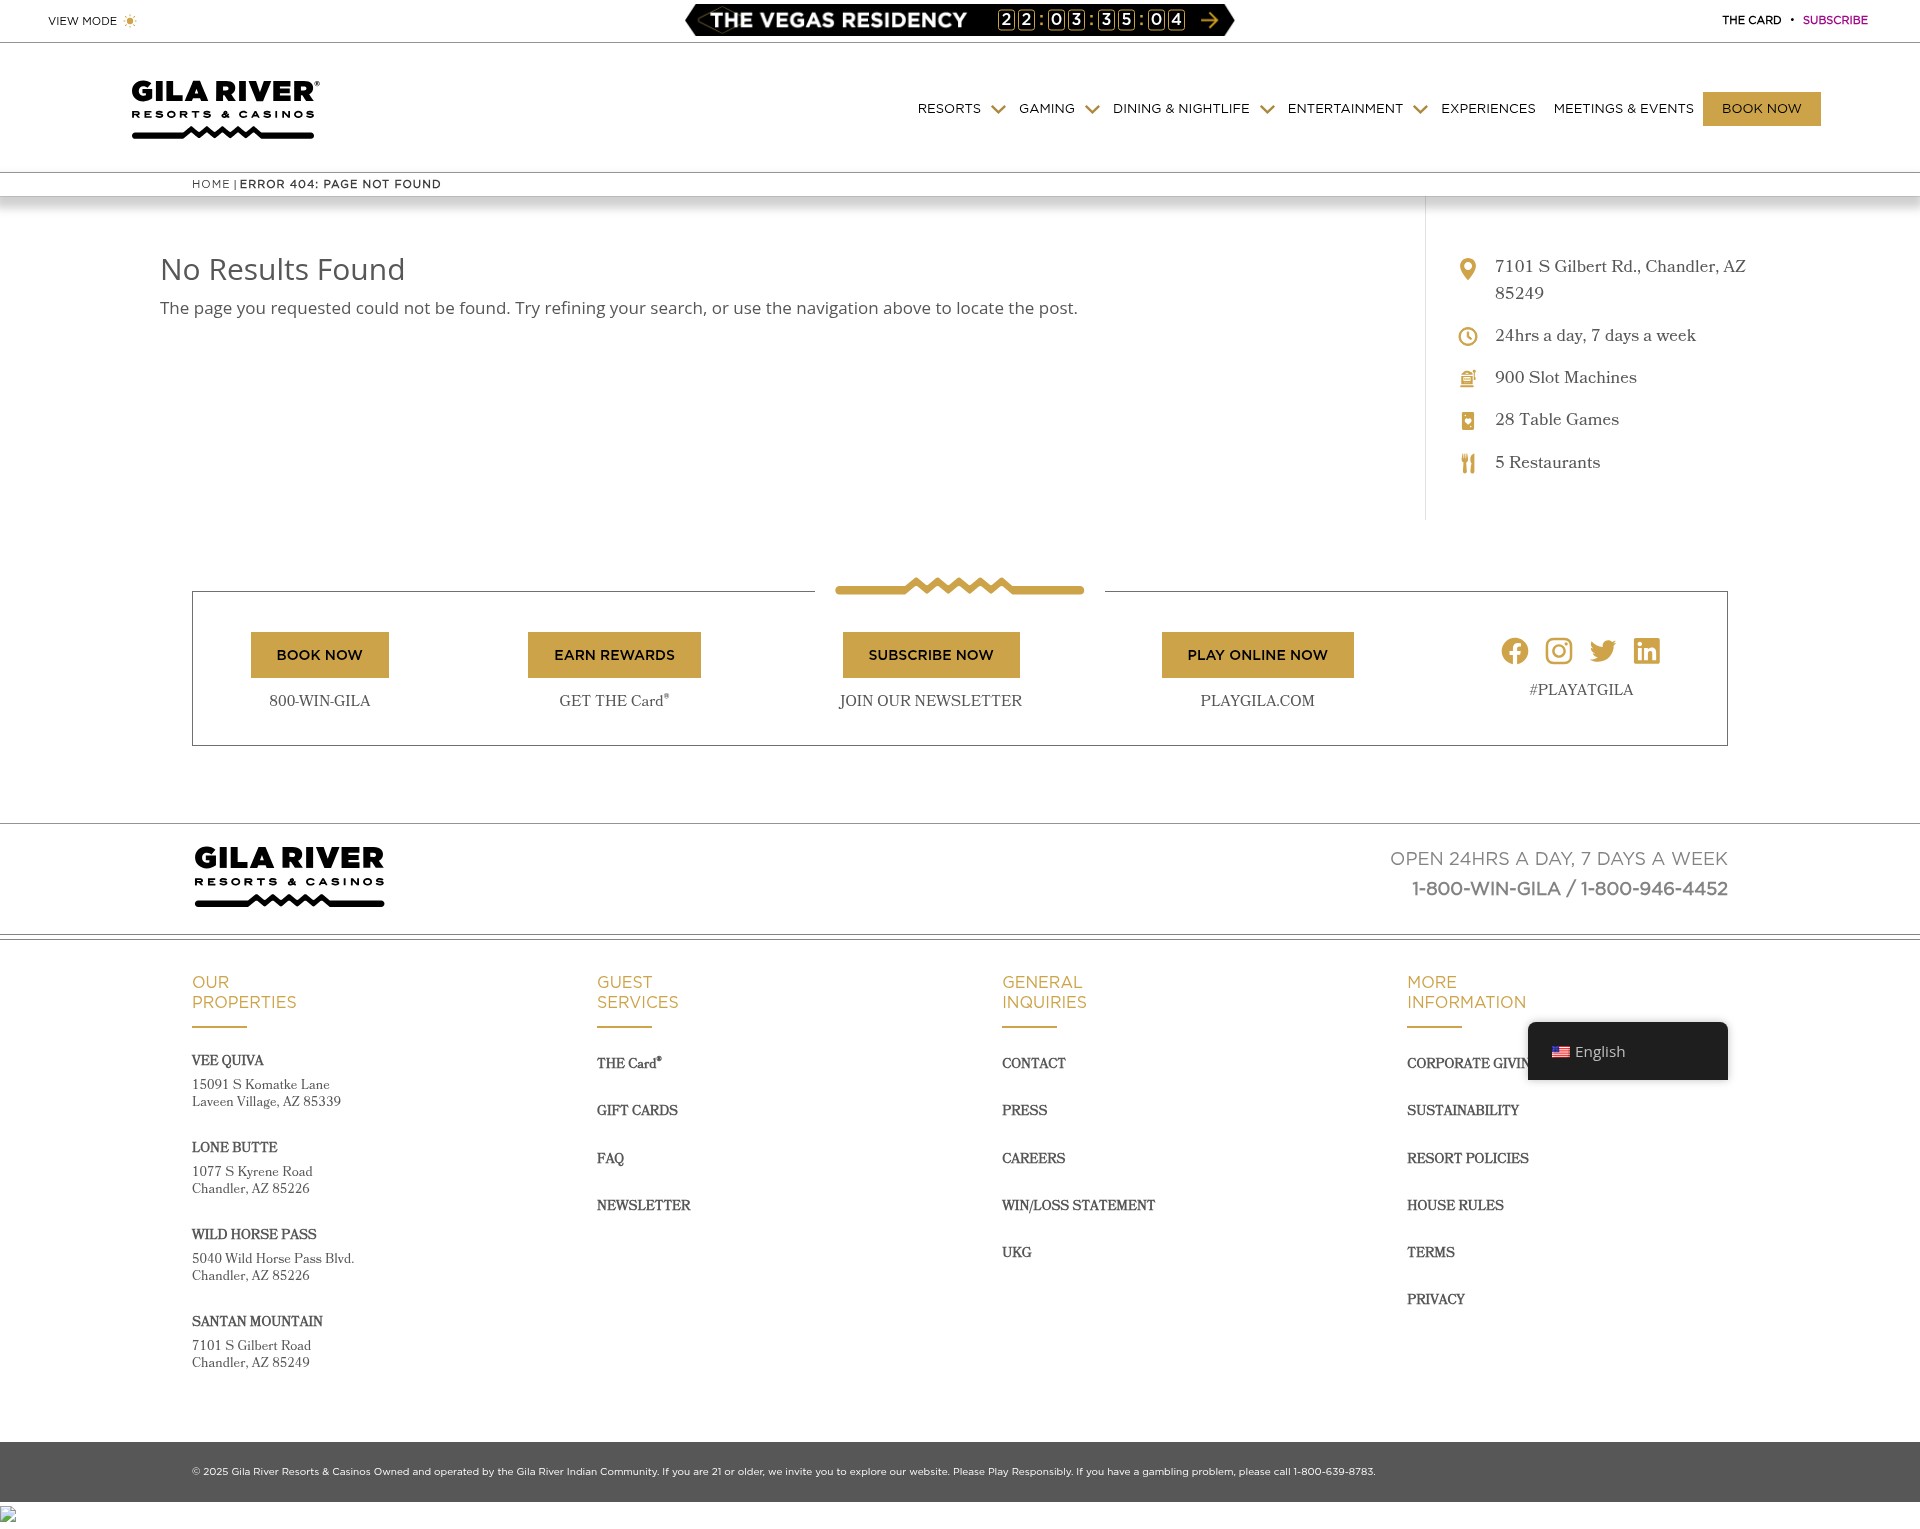Expand Dining & Nightlife chevron
The width and height of the screenshot is (1920, 1529).
(1267, 110)
